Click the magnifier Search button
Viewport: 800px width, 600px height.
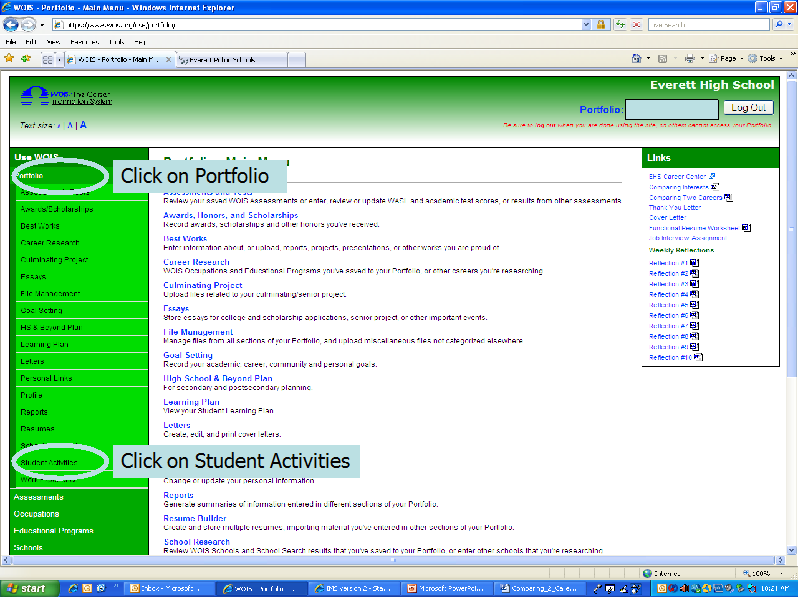point(779,24)
